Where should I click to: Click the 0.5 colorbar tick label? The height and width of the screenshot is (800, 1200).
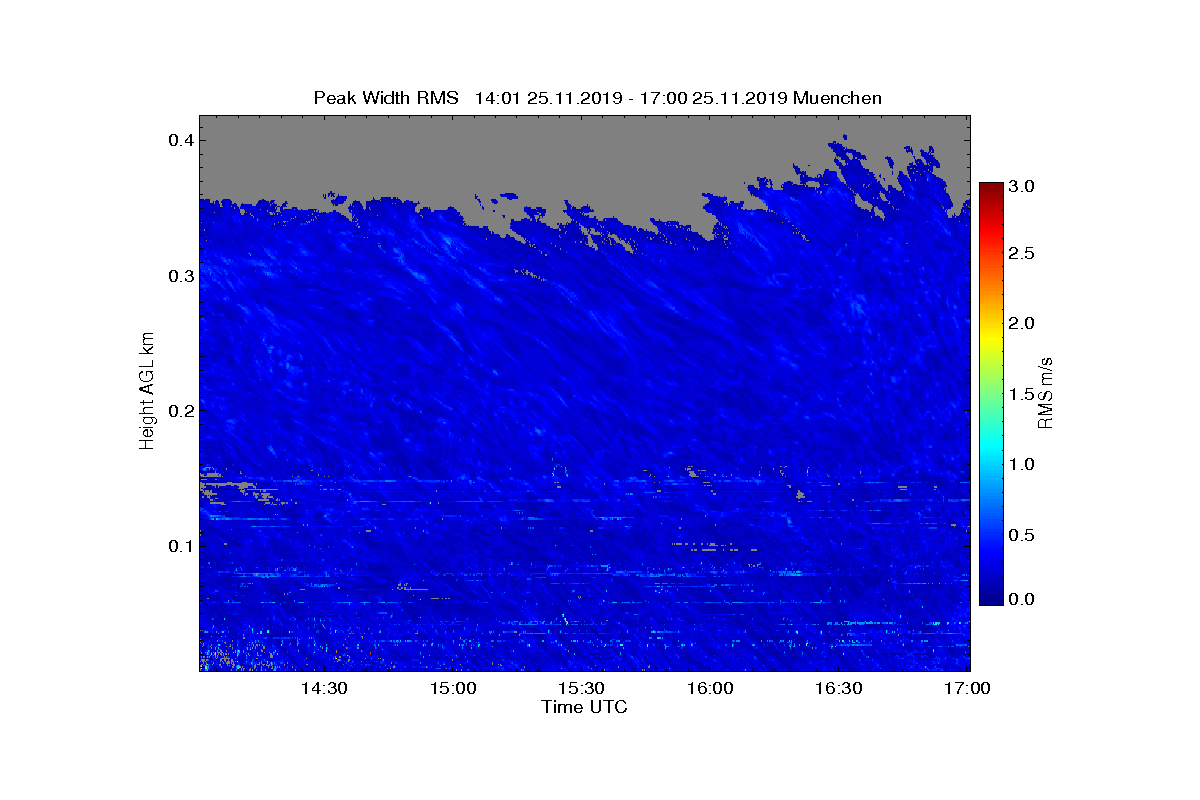point(1022,535)
